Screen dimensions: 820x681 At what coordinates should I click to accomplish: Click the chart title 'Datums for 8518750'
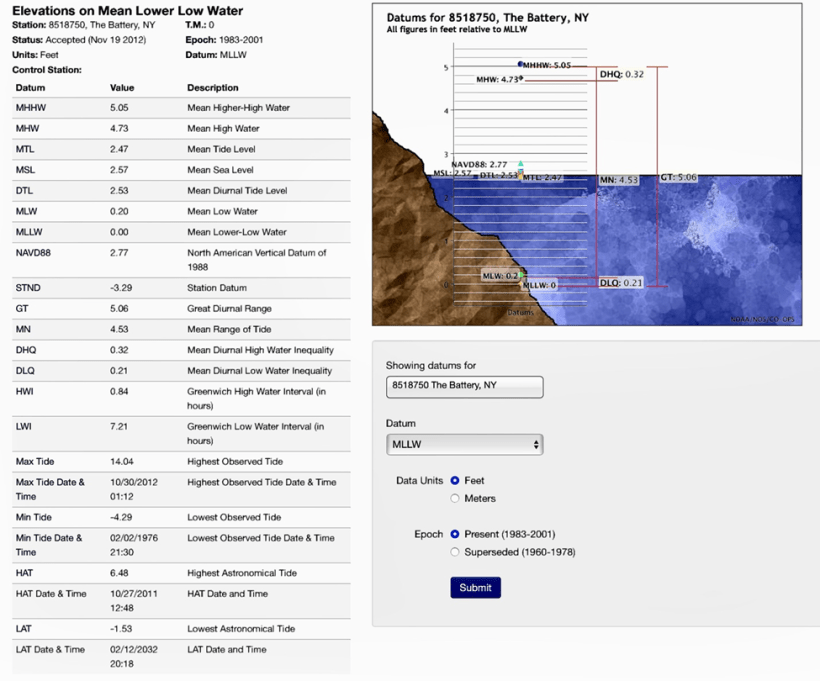488,18
